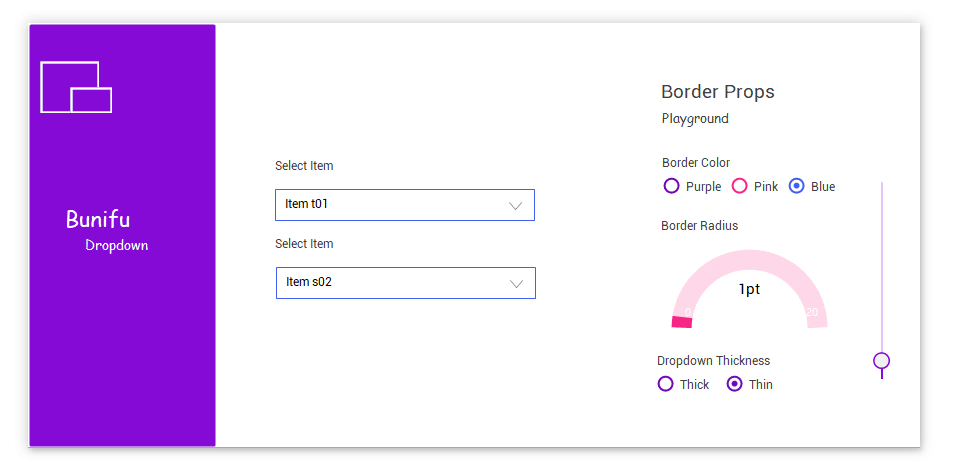Click the Playground subtitle text
This screenshot has width=966, height=471.
point(695,119)
